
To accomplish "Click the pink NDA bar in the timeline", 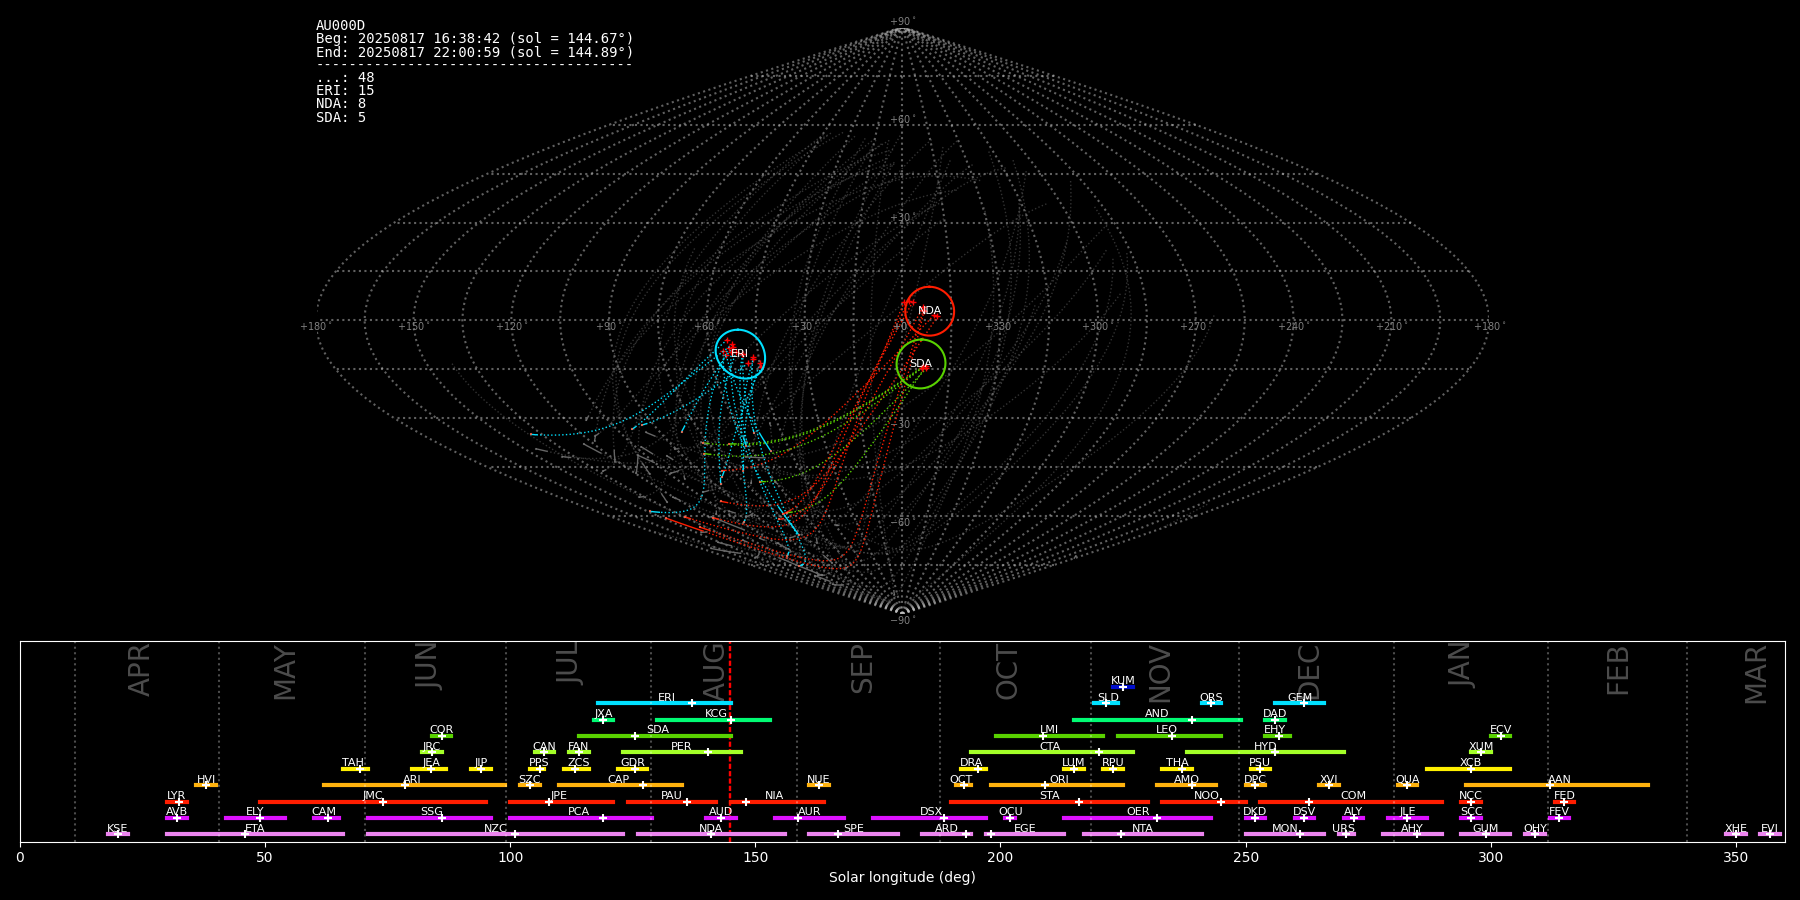I will pyautogui.click(x=711, y=834).
